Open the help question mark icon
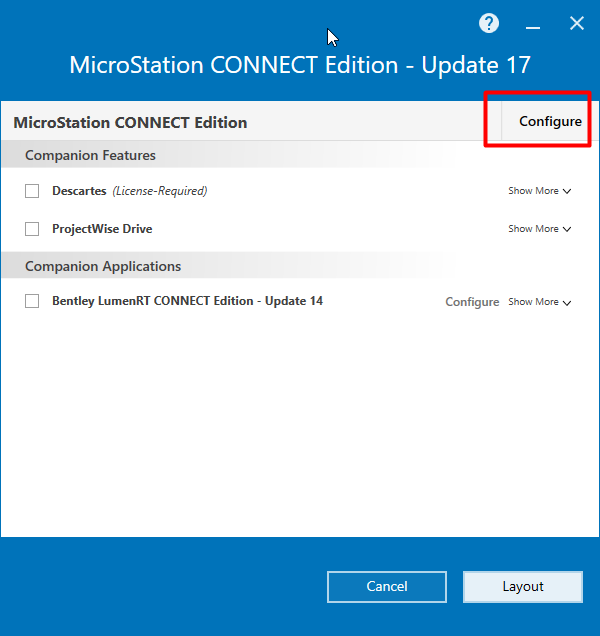Screen dimensions: 600x636 [489, 24]
